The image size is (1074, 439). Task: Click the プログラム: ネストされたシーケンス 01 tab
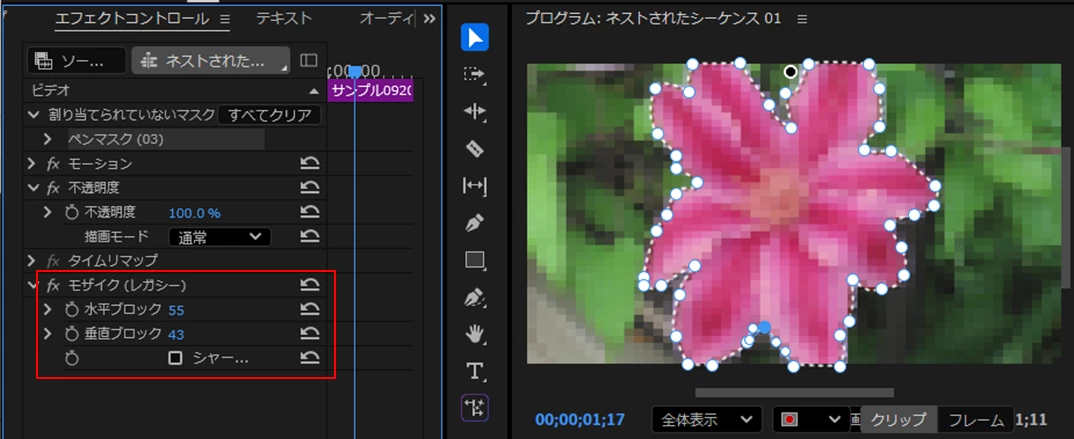point(653,19)
